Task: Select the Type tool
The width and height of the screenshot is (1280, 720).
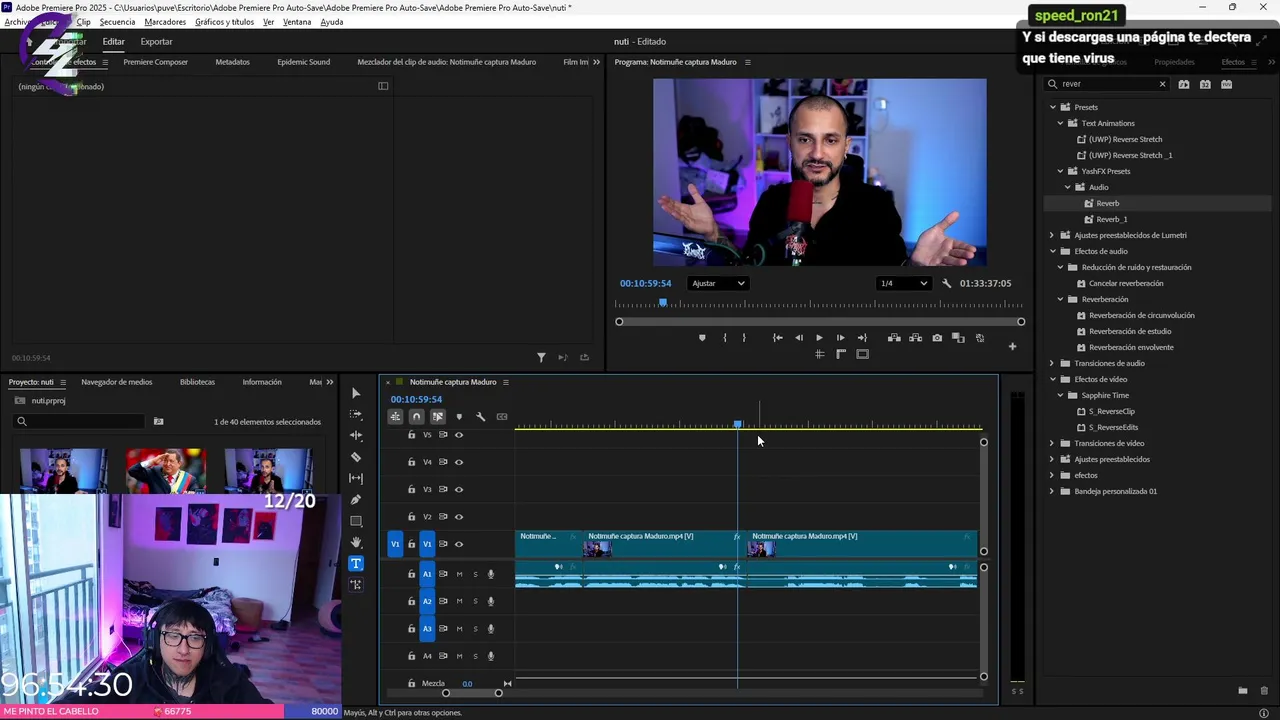Action: point(356,563)
